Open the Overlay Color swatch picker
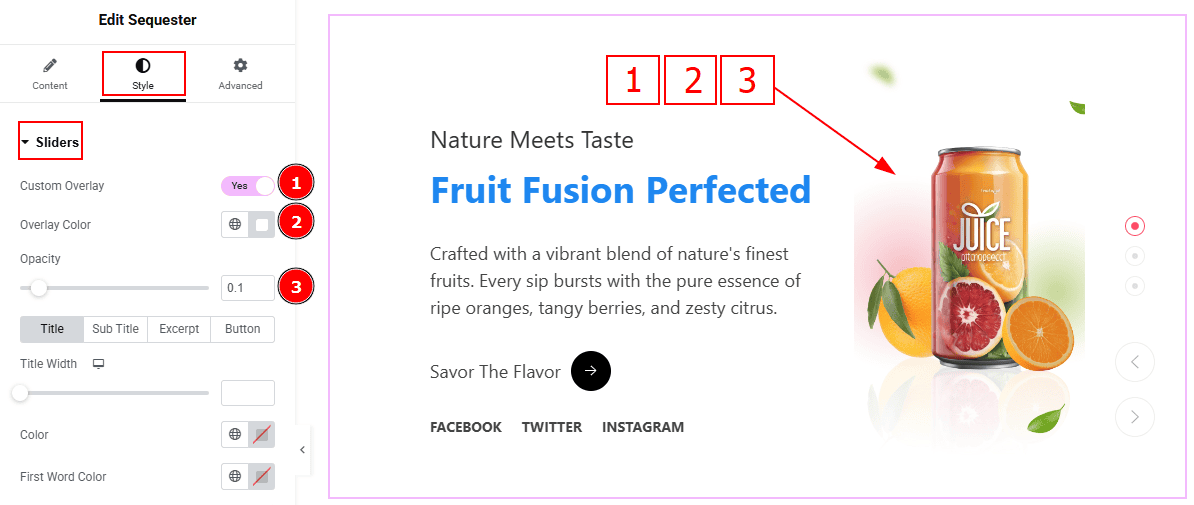Screen dimensions: 1194x505 (x=262, y=225)
